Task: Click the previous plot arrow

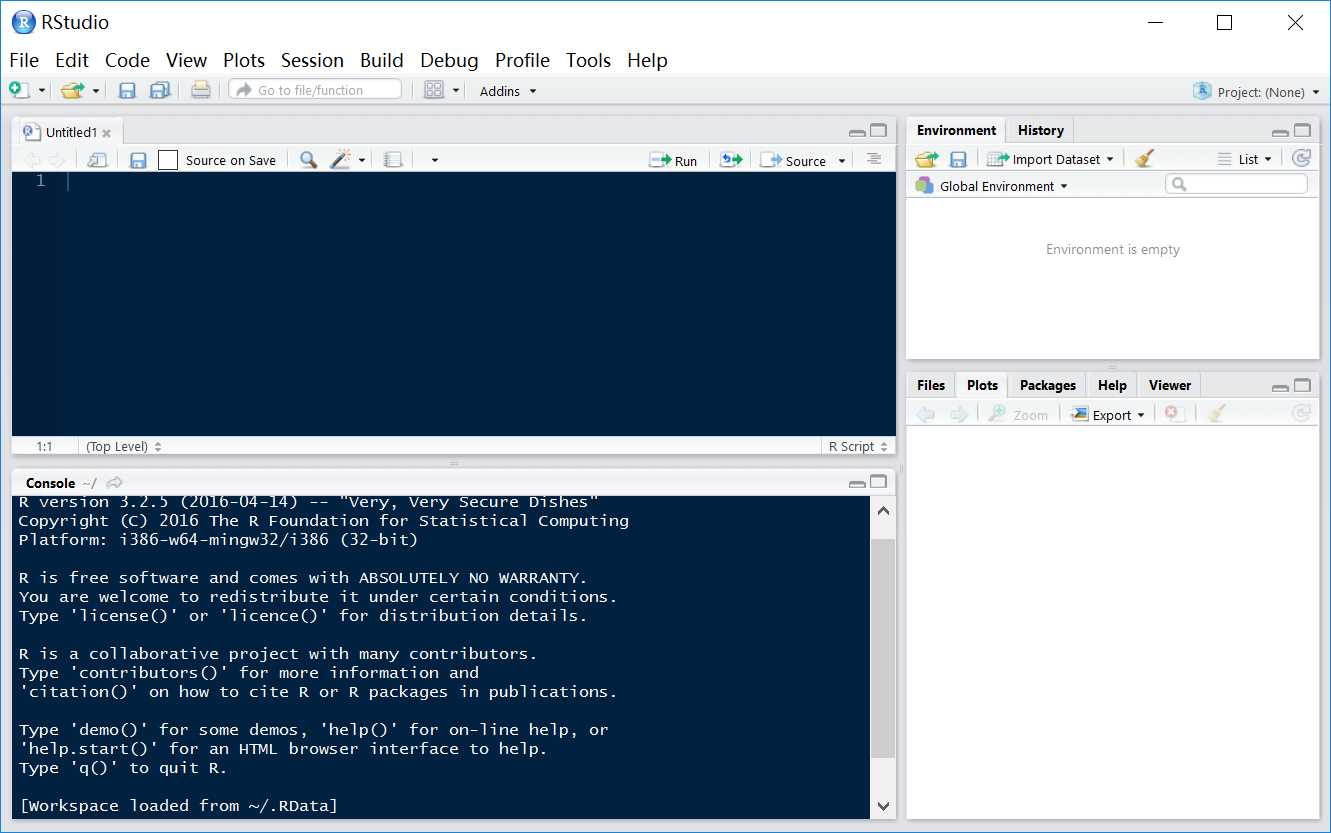Action: tap(926, 414)
